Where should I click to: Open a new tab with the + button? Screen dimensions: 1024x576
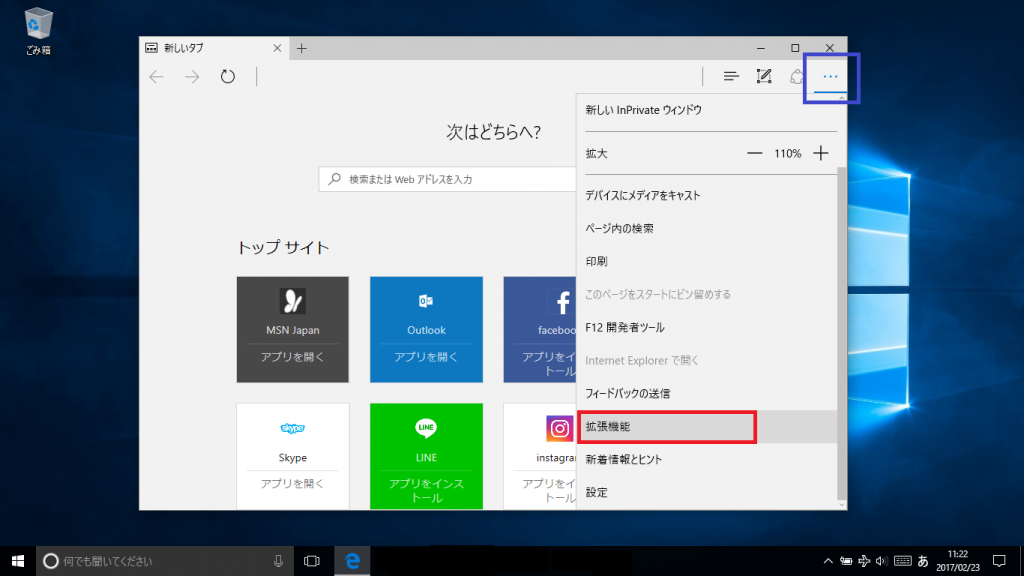point(301,46)
